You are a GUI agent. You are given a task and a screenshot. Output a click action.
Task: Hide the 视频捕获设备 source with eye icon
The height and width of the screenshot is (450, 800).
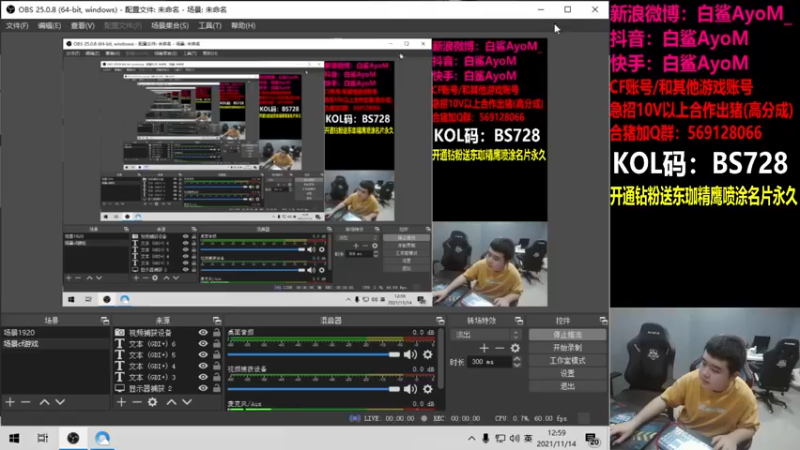click(203, 333)
